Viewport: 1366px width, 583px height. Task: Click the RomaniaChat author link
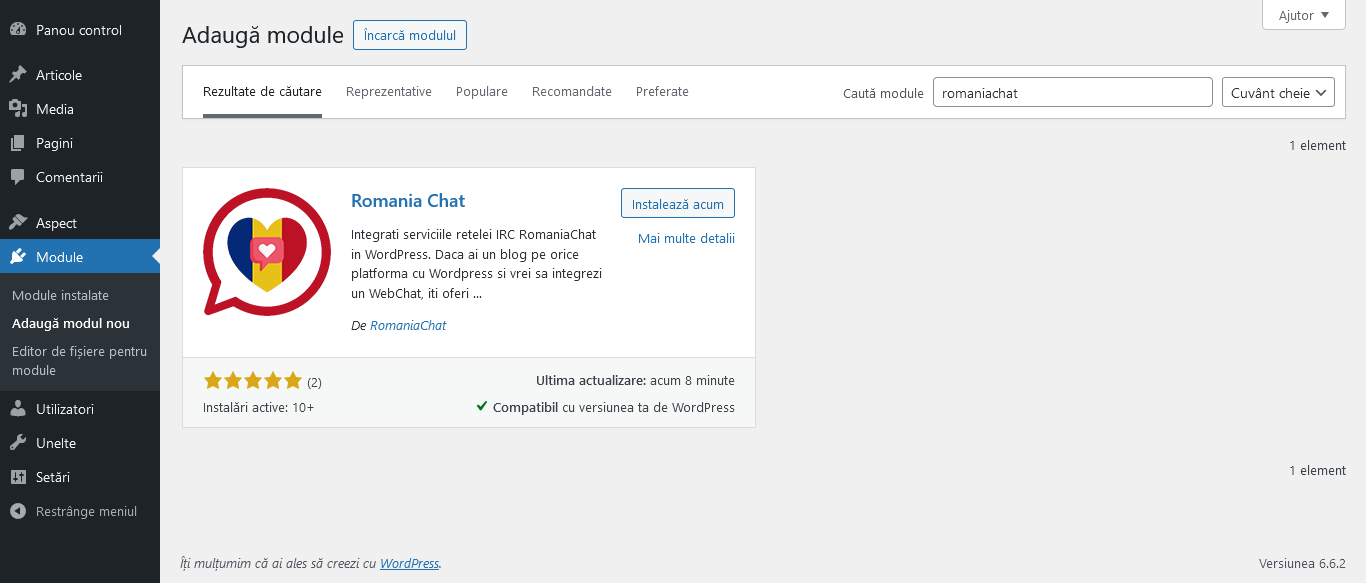pyautogui.click(x=408, y=326)
